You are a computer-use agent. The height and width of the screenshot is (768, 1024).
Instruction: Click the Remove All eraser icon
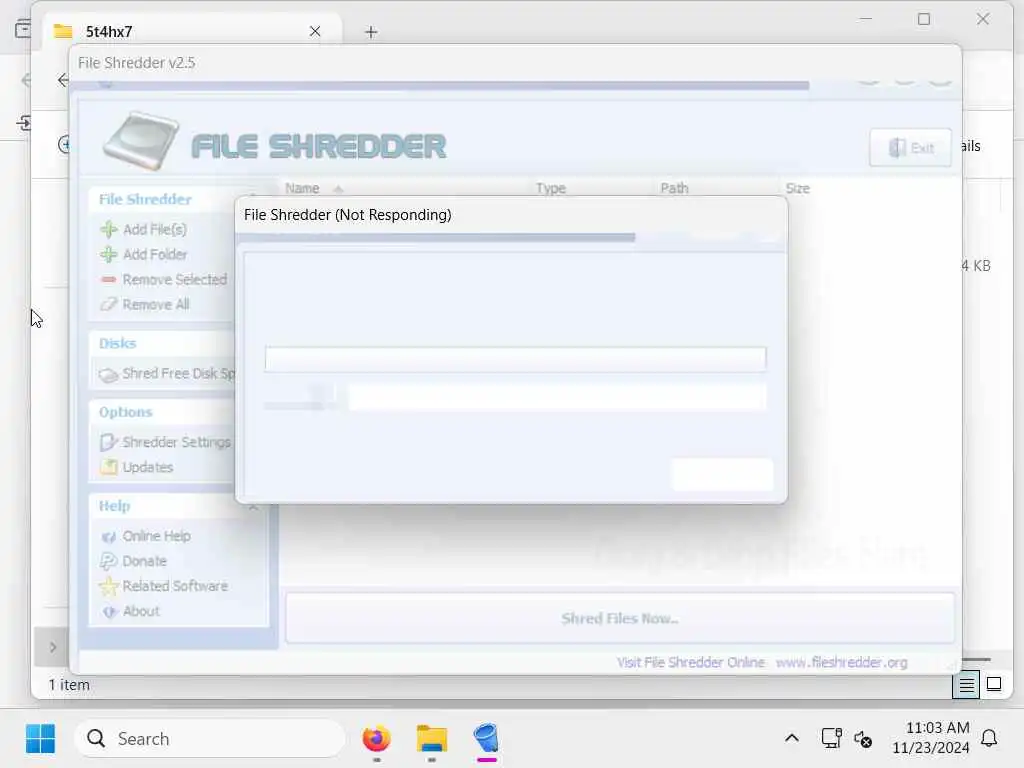(108, 304)
